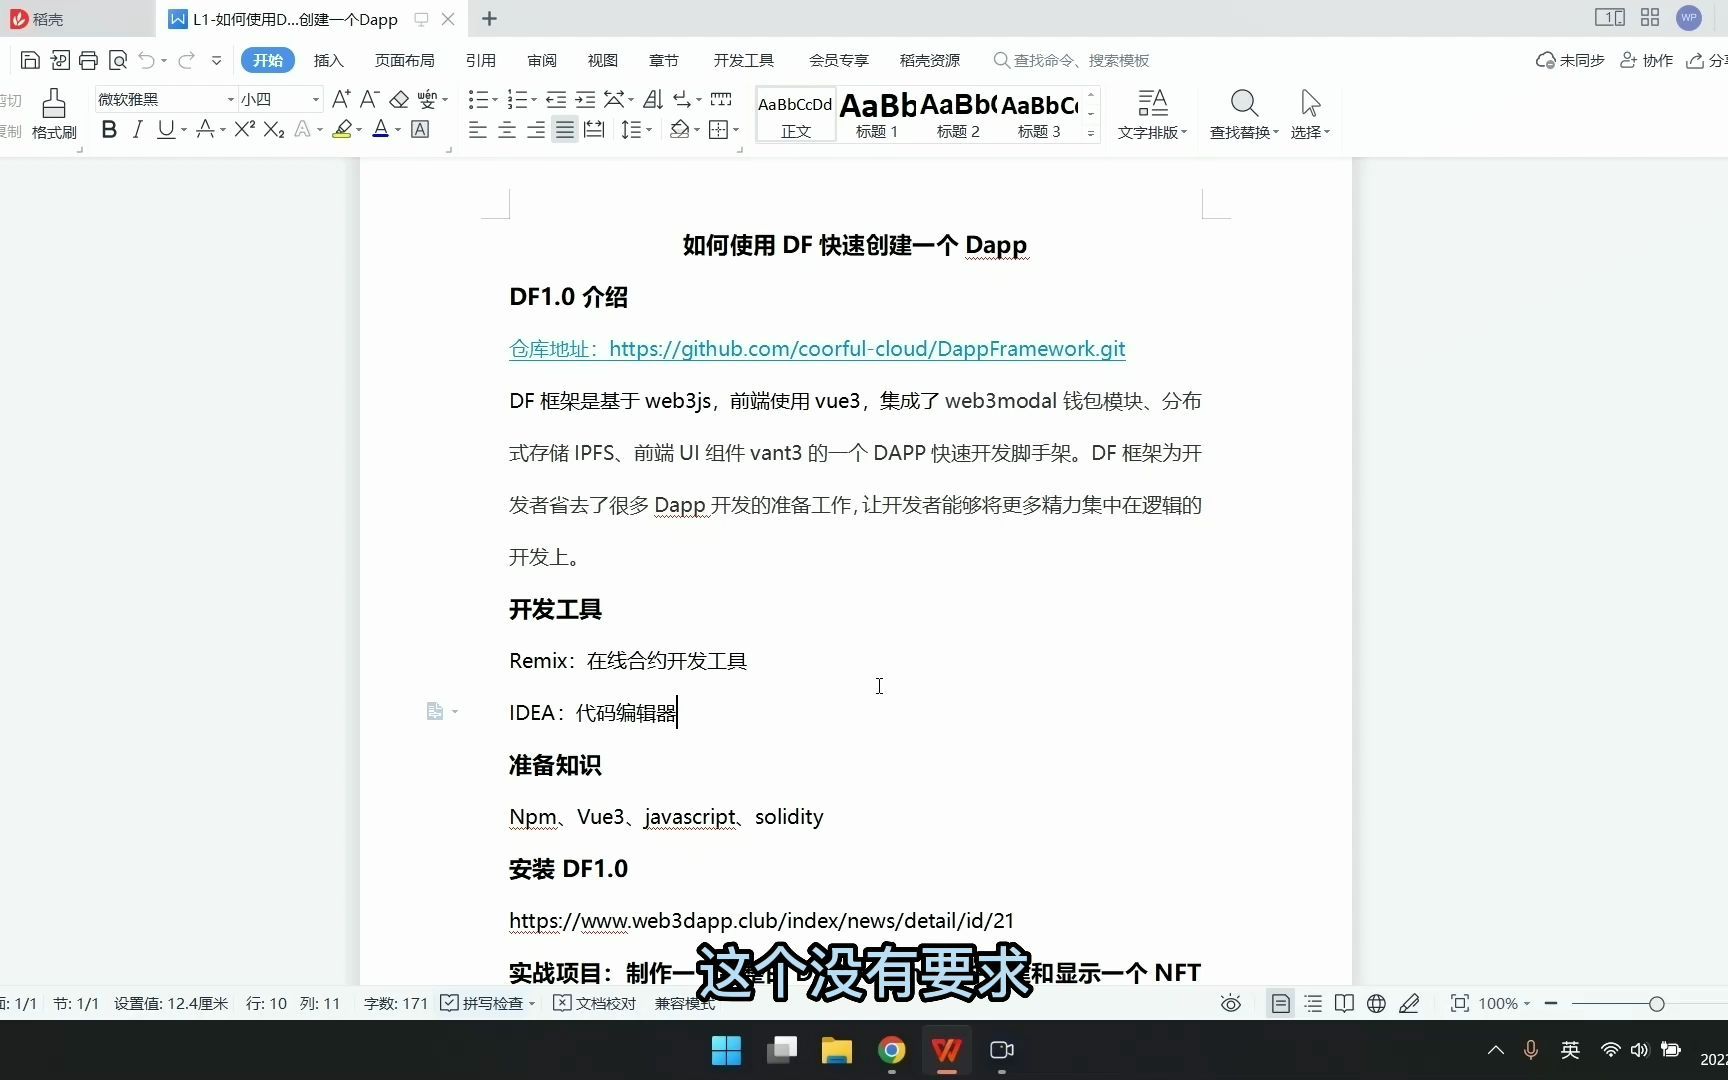Click the zoom slider handle
This screenshot has width=1728, height=1080.
pyautogui.click(x=1657, y=1003)
